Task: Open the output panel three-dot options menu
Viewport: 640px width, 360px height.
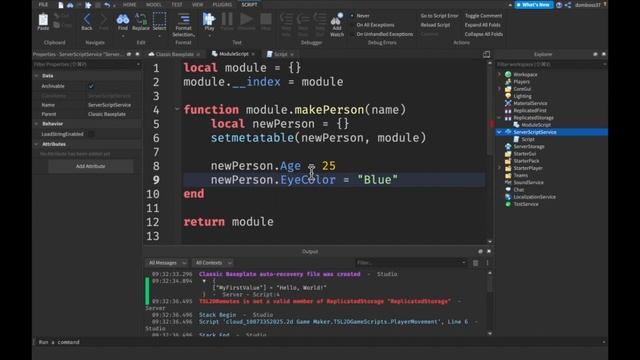Action: [487, 263]
